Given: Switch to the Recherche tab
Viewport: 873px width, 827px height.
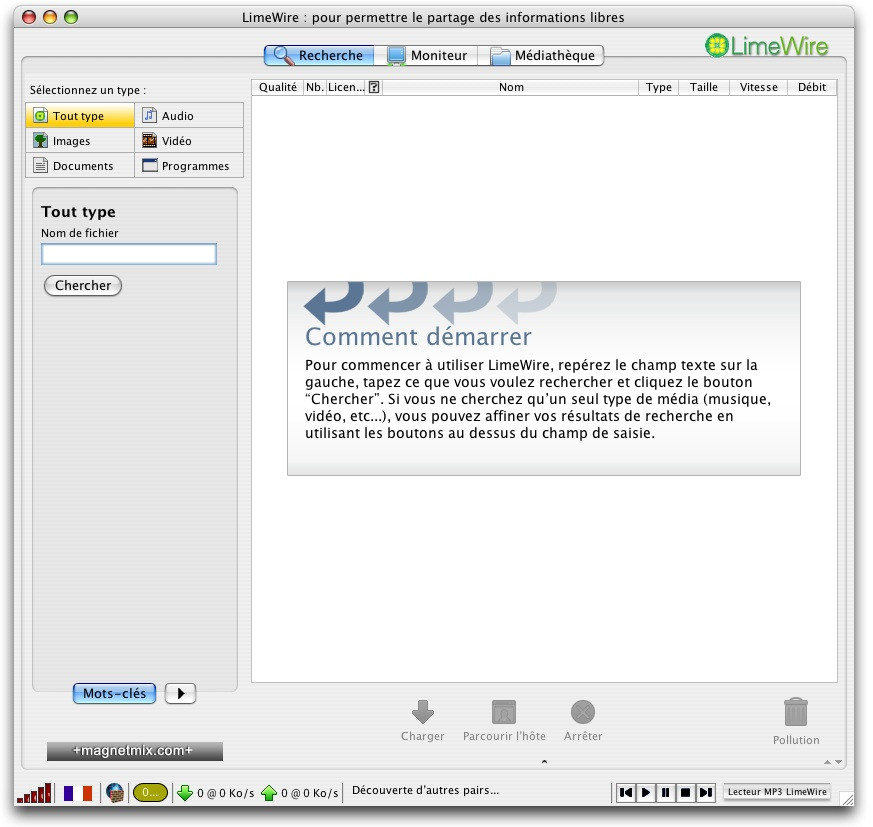Looking at the screenshot, I should [319, 56].
